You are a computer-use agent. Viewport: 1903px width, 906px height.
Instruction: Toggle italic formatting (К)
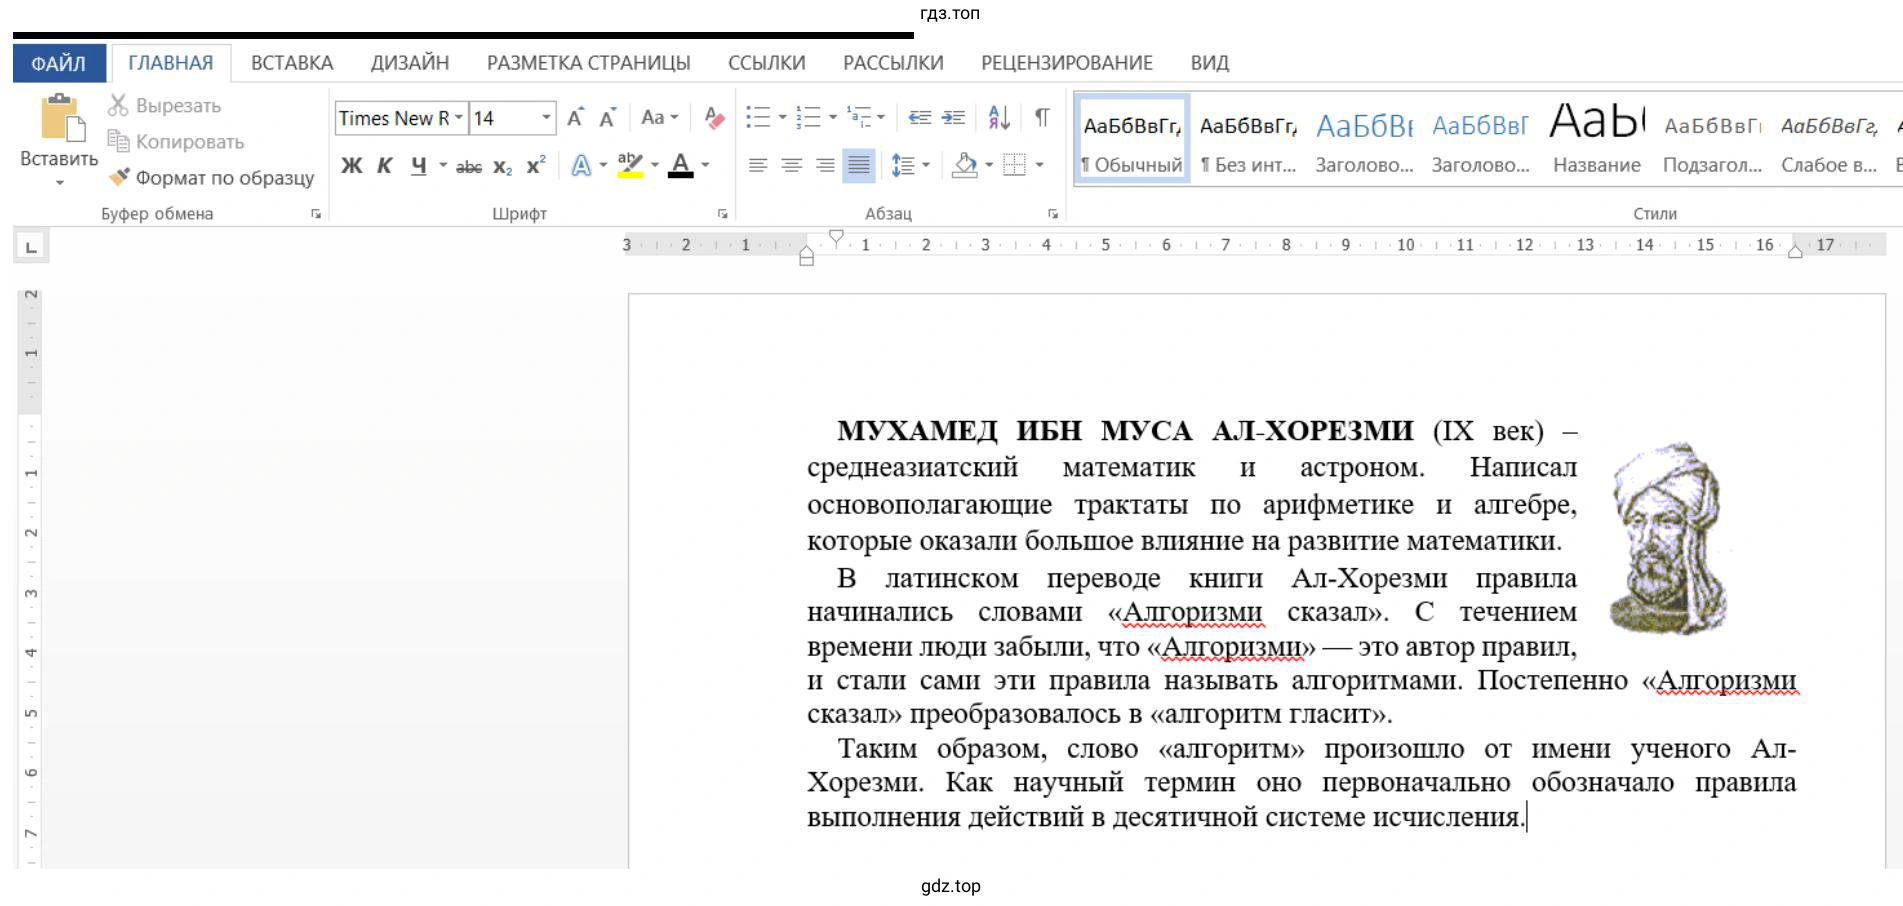(385, 165)
